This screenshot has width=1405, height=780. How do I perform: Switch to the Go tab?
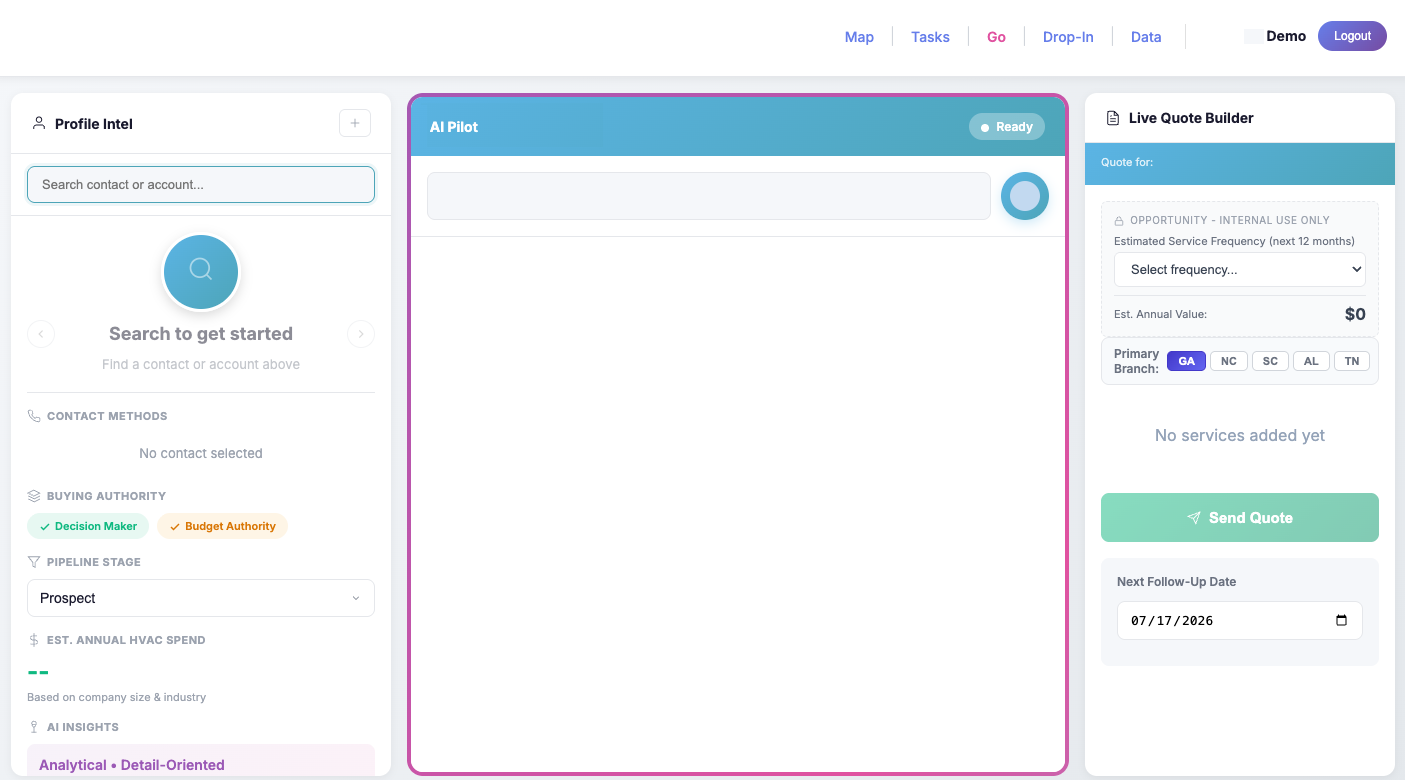pos(996,37)
